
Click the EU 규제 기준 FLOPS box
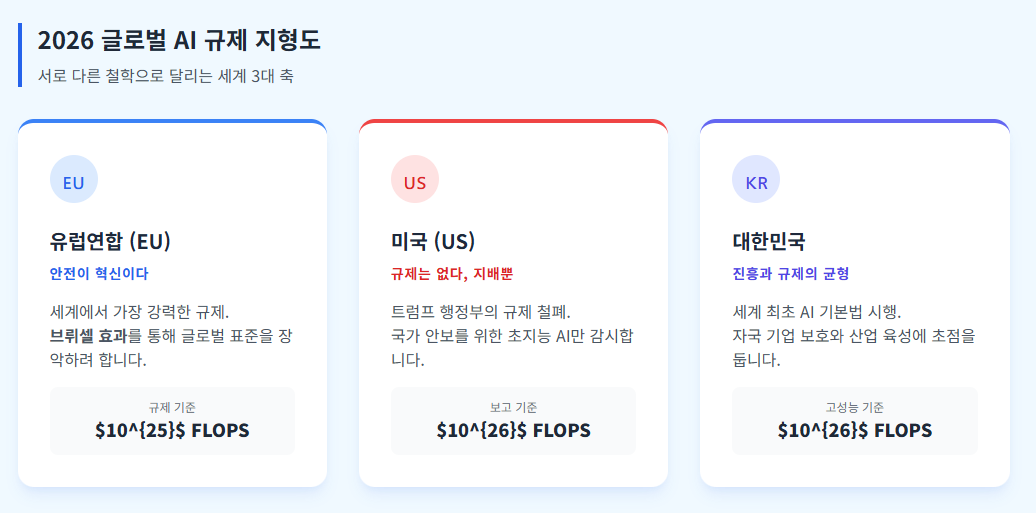point(172,421)
